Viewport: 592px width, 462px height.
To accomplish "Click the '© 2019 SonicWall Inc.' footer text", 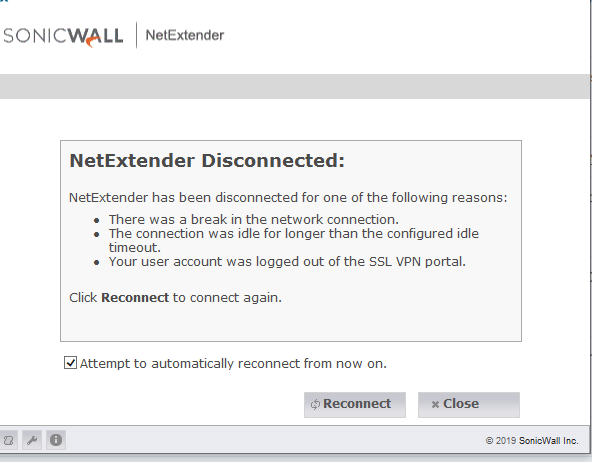I will point(532,440).
